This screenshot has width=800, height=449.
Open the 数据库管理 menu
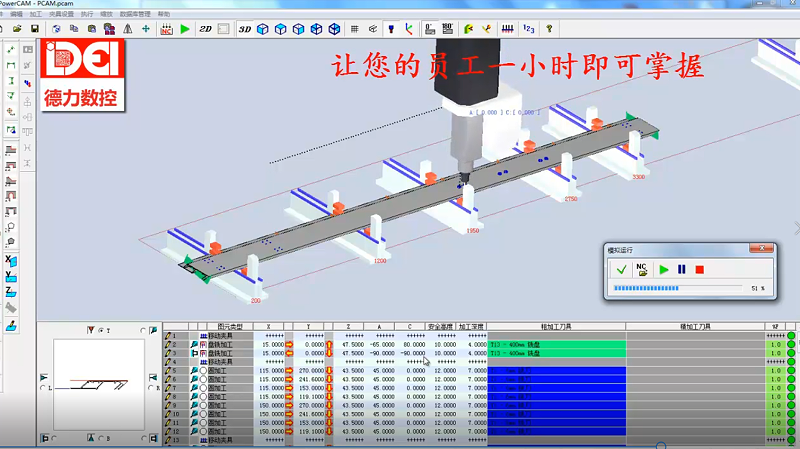[135, 15]
